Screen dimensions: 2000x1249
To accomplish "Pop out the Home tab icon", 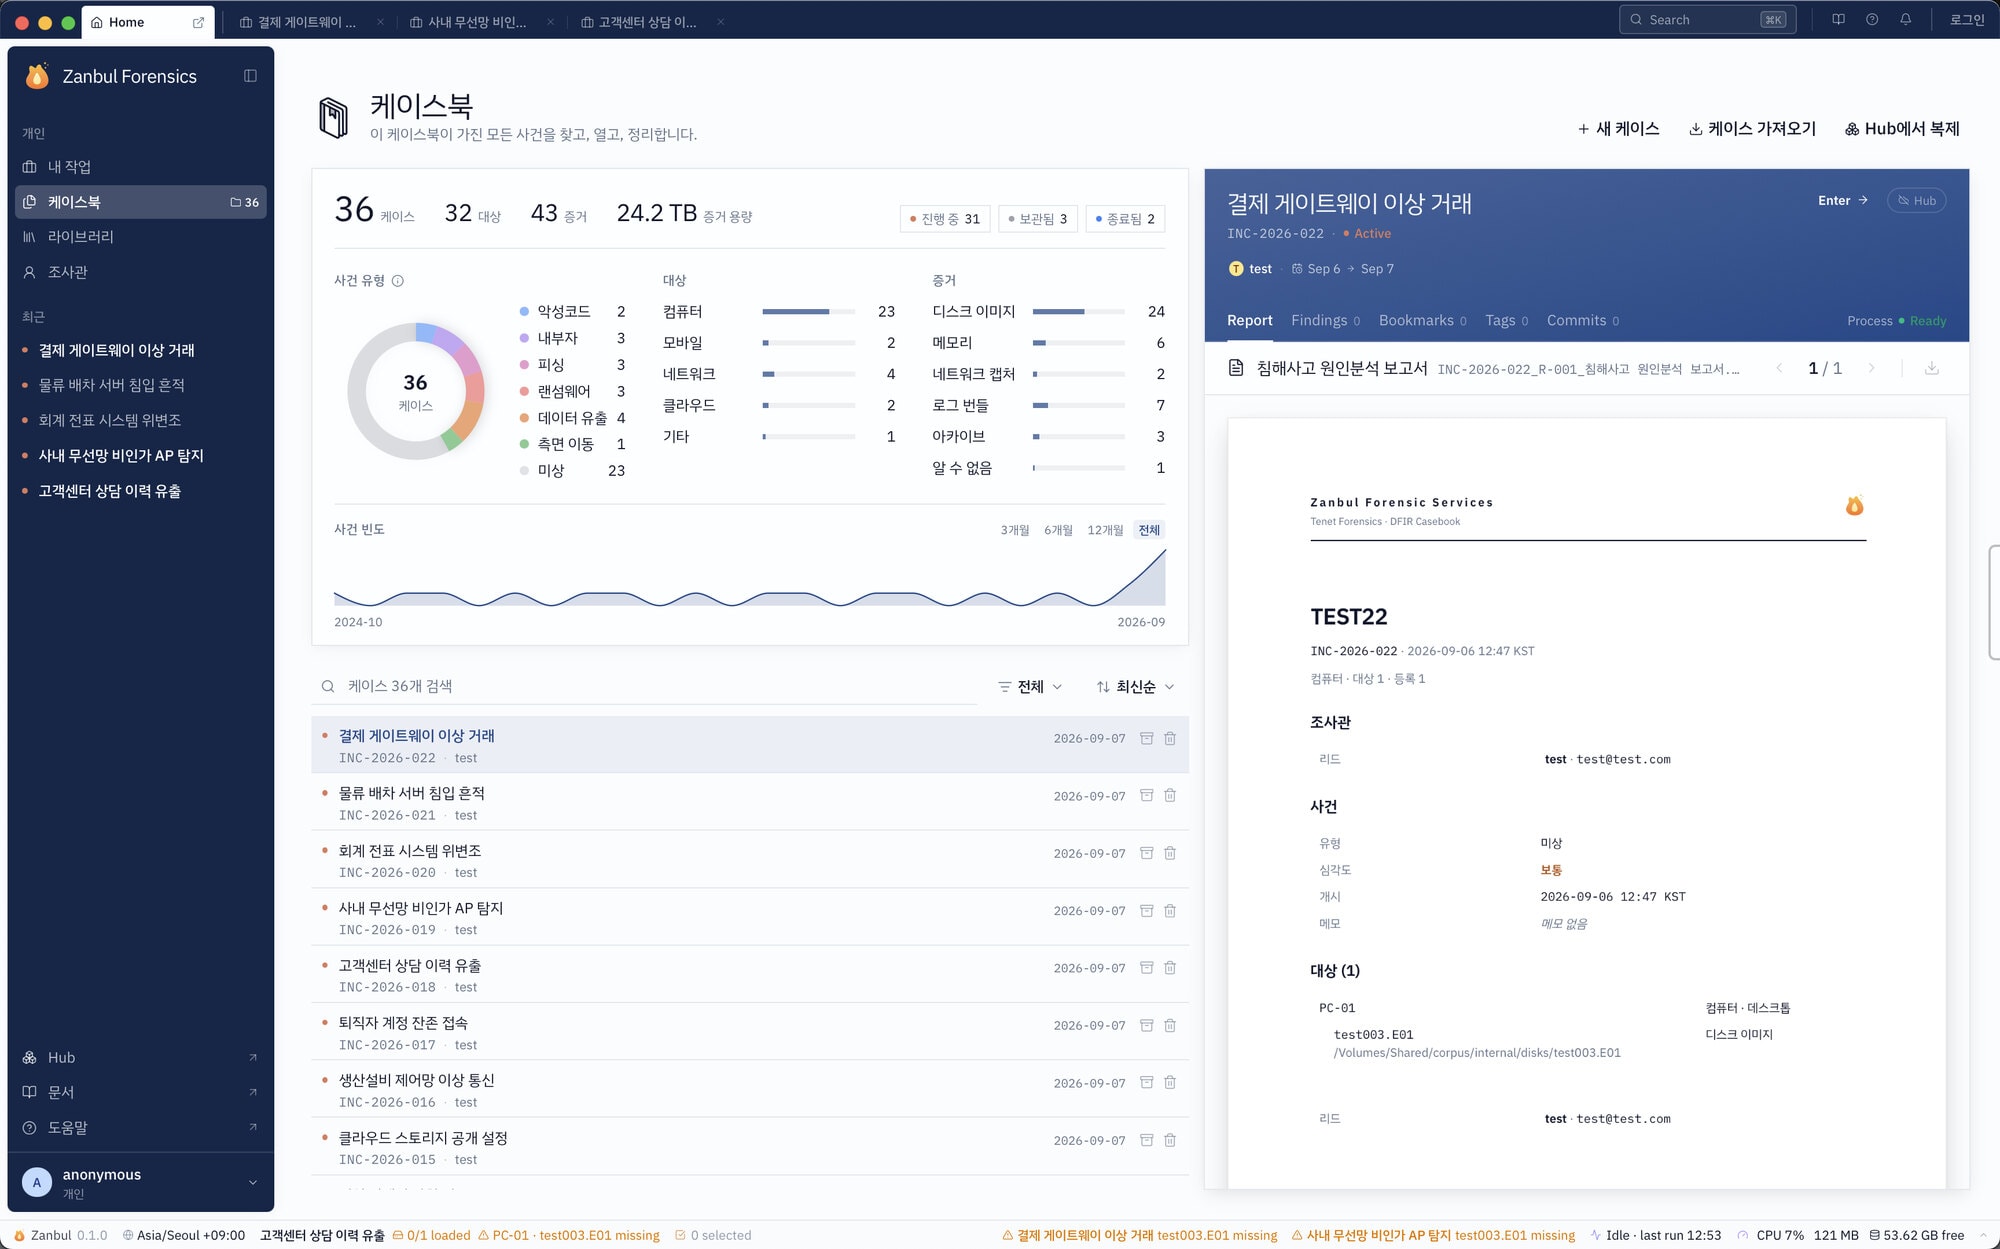I will [198, 22].
